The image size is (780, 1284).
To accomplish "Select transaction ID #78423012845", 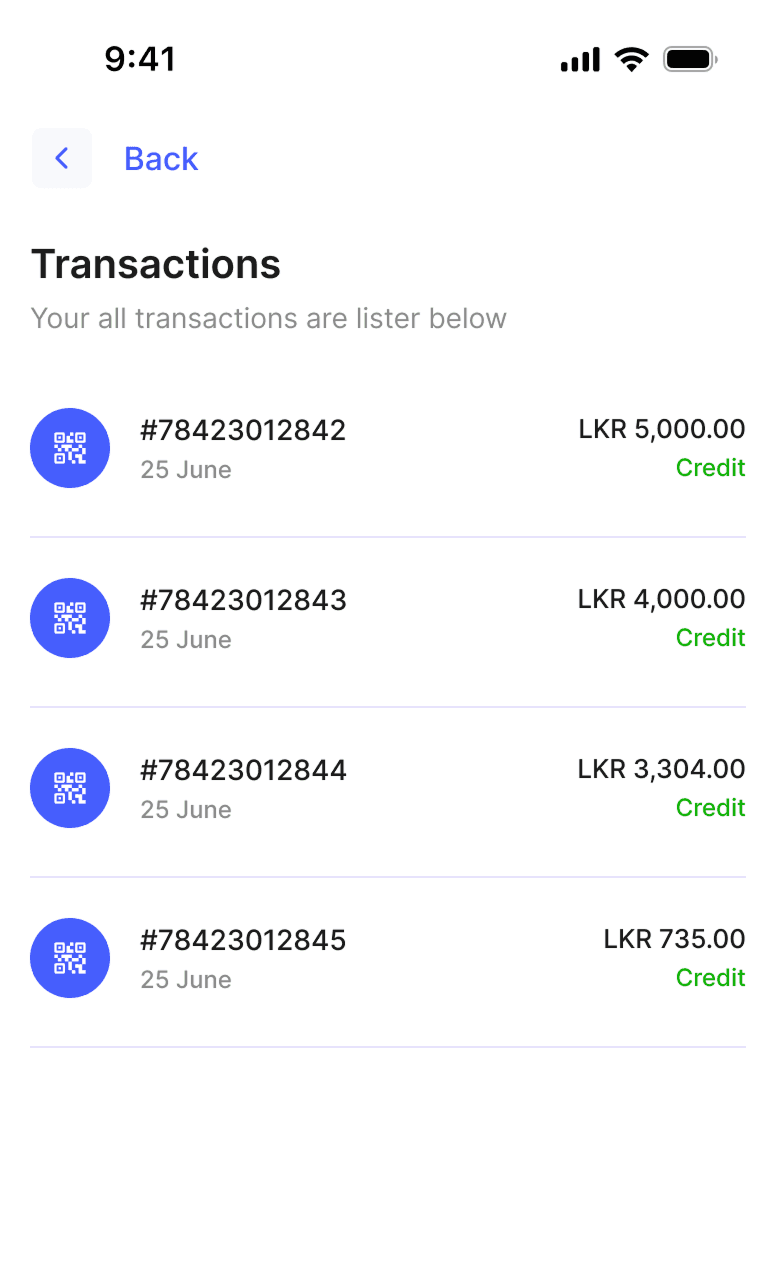I will (243, 940).
